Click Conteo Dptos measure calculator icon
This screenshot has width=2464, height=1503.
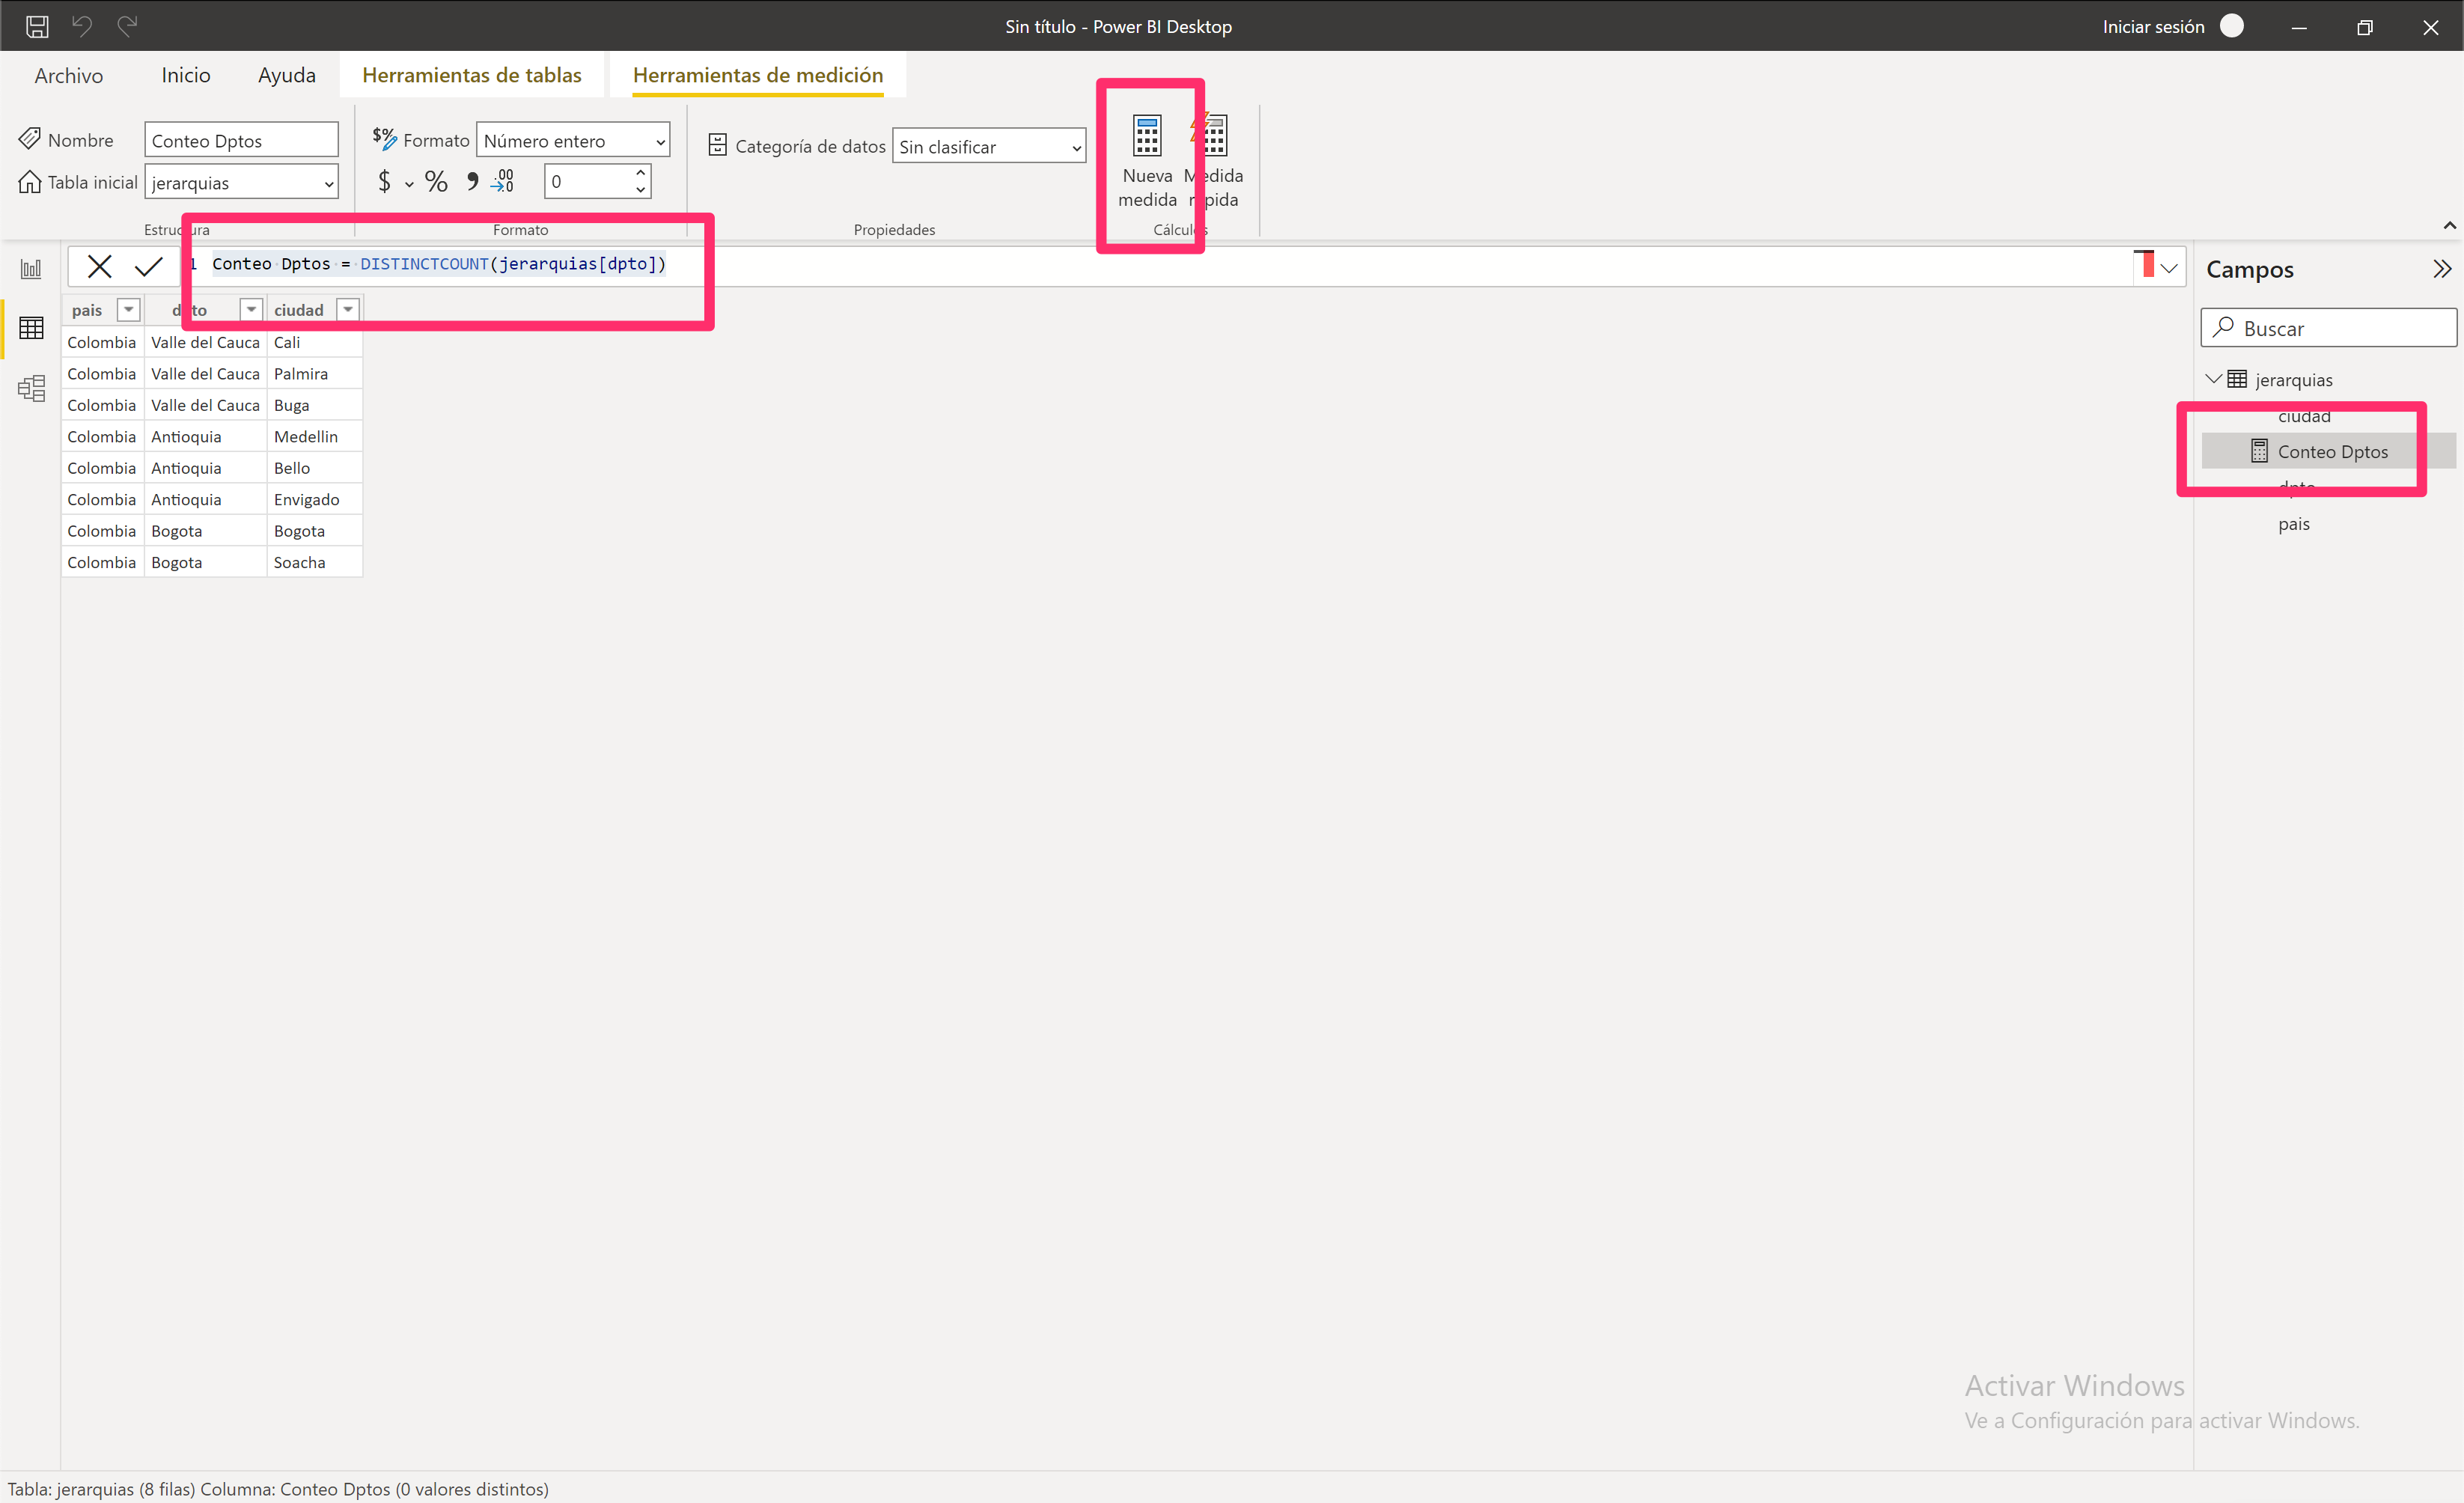(2259, 451)
